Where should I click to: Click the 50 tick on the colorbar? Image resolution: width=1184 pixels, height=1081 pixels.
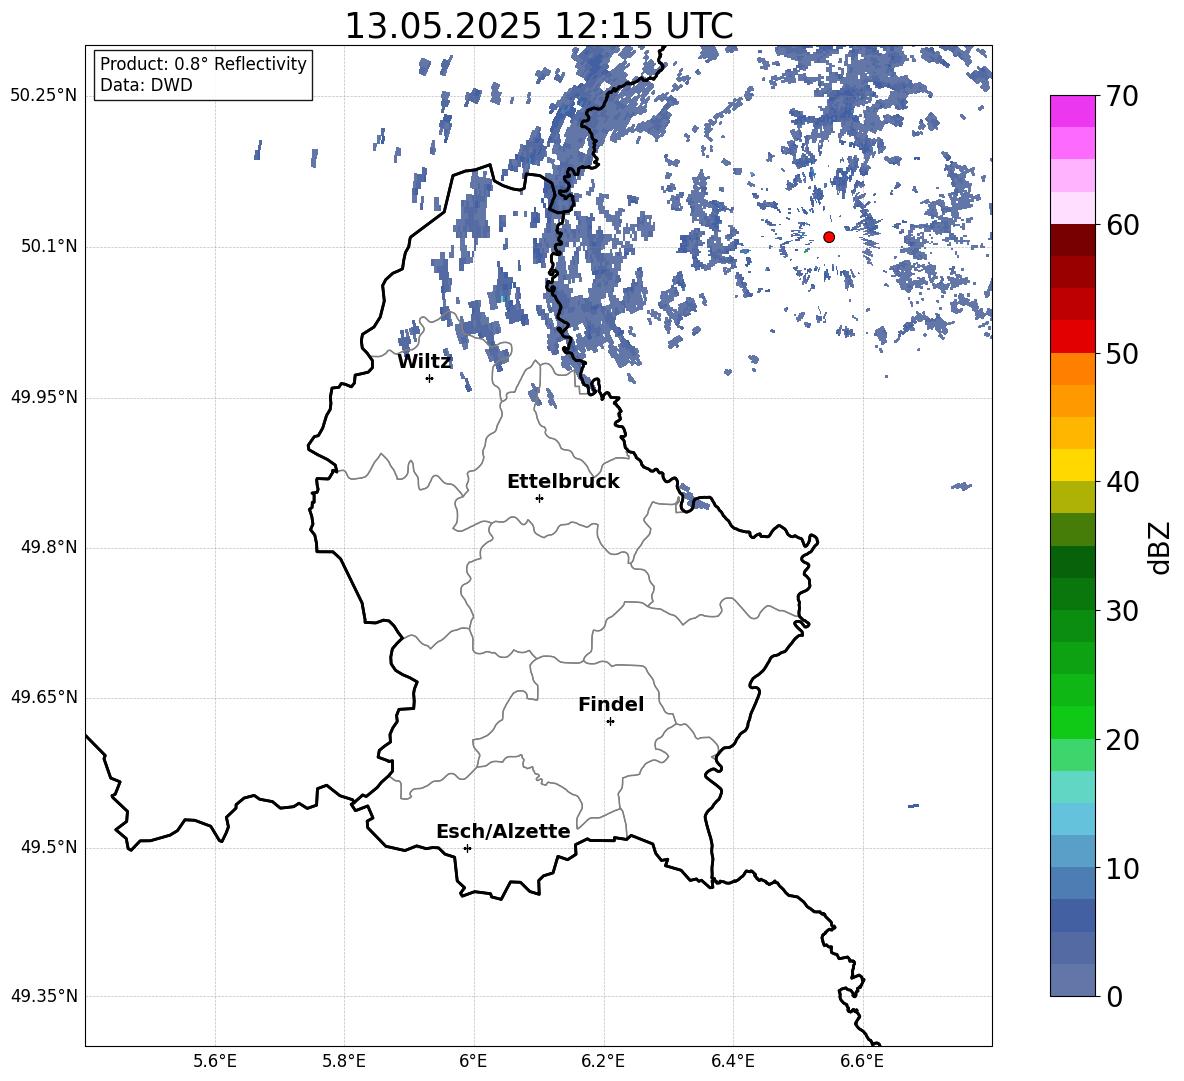(1122, 353)
